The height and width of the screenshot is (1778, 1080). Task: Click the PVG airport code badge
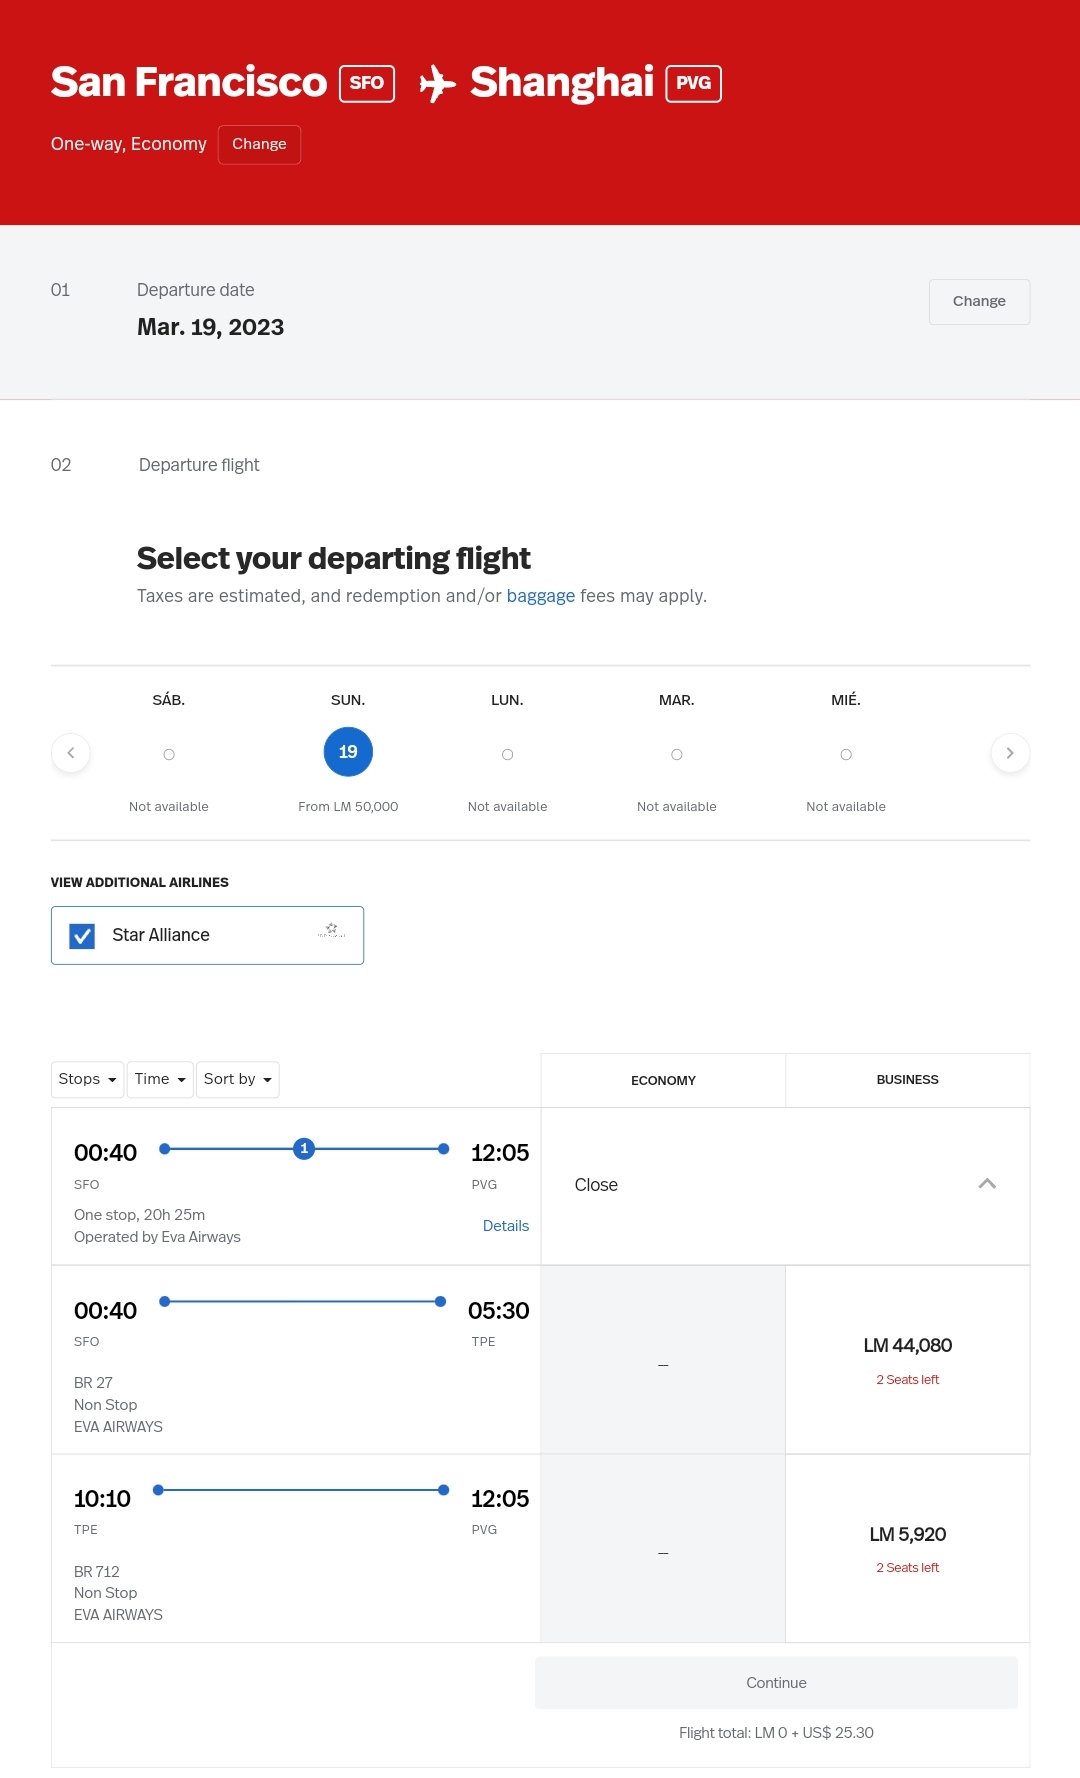click(693, 83)
